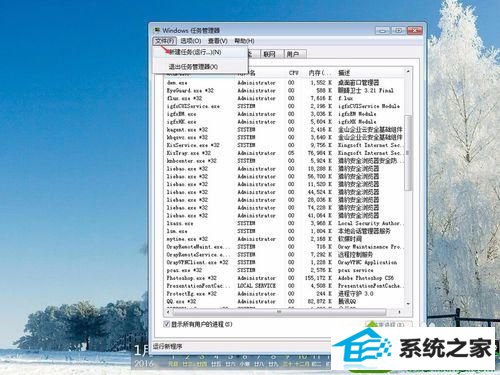500x375 pixels.
Task: Select the OrayRemoteMaint.exe process
Action: [x=198, y=247]
